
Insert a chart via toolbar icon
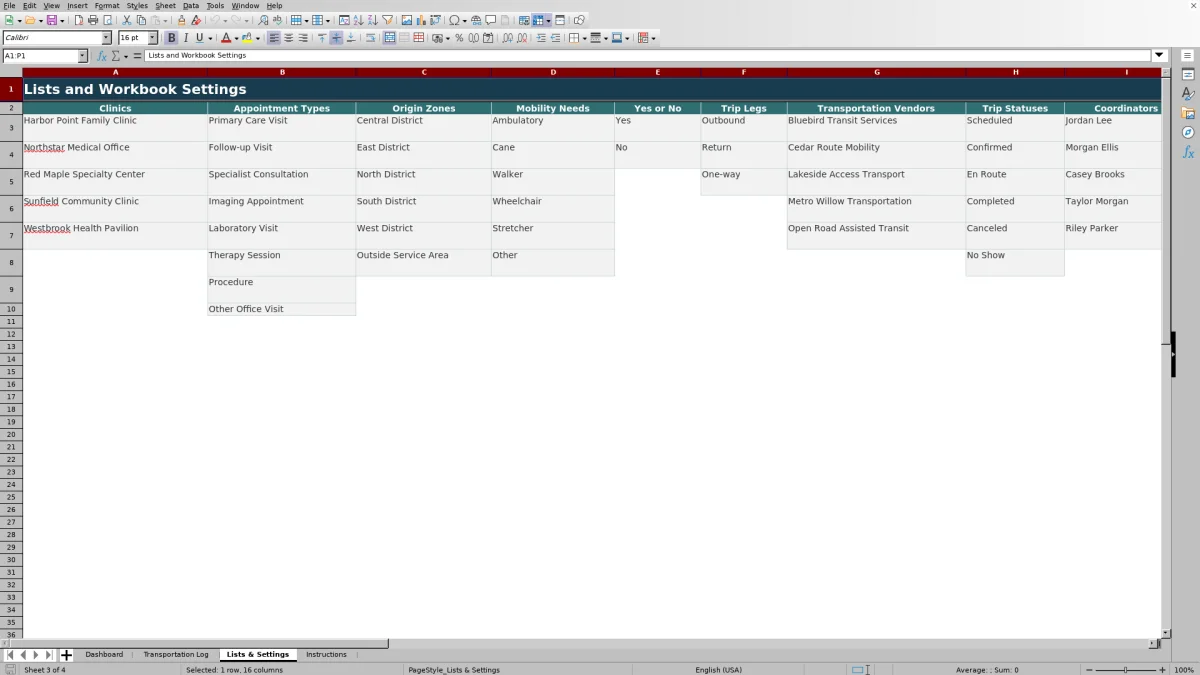click(x=420, y=20)
